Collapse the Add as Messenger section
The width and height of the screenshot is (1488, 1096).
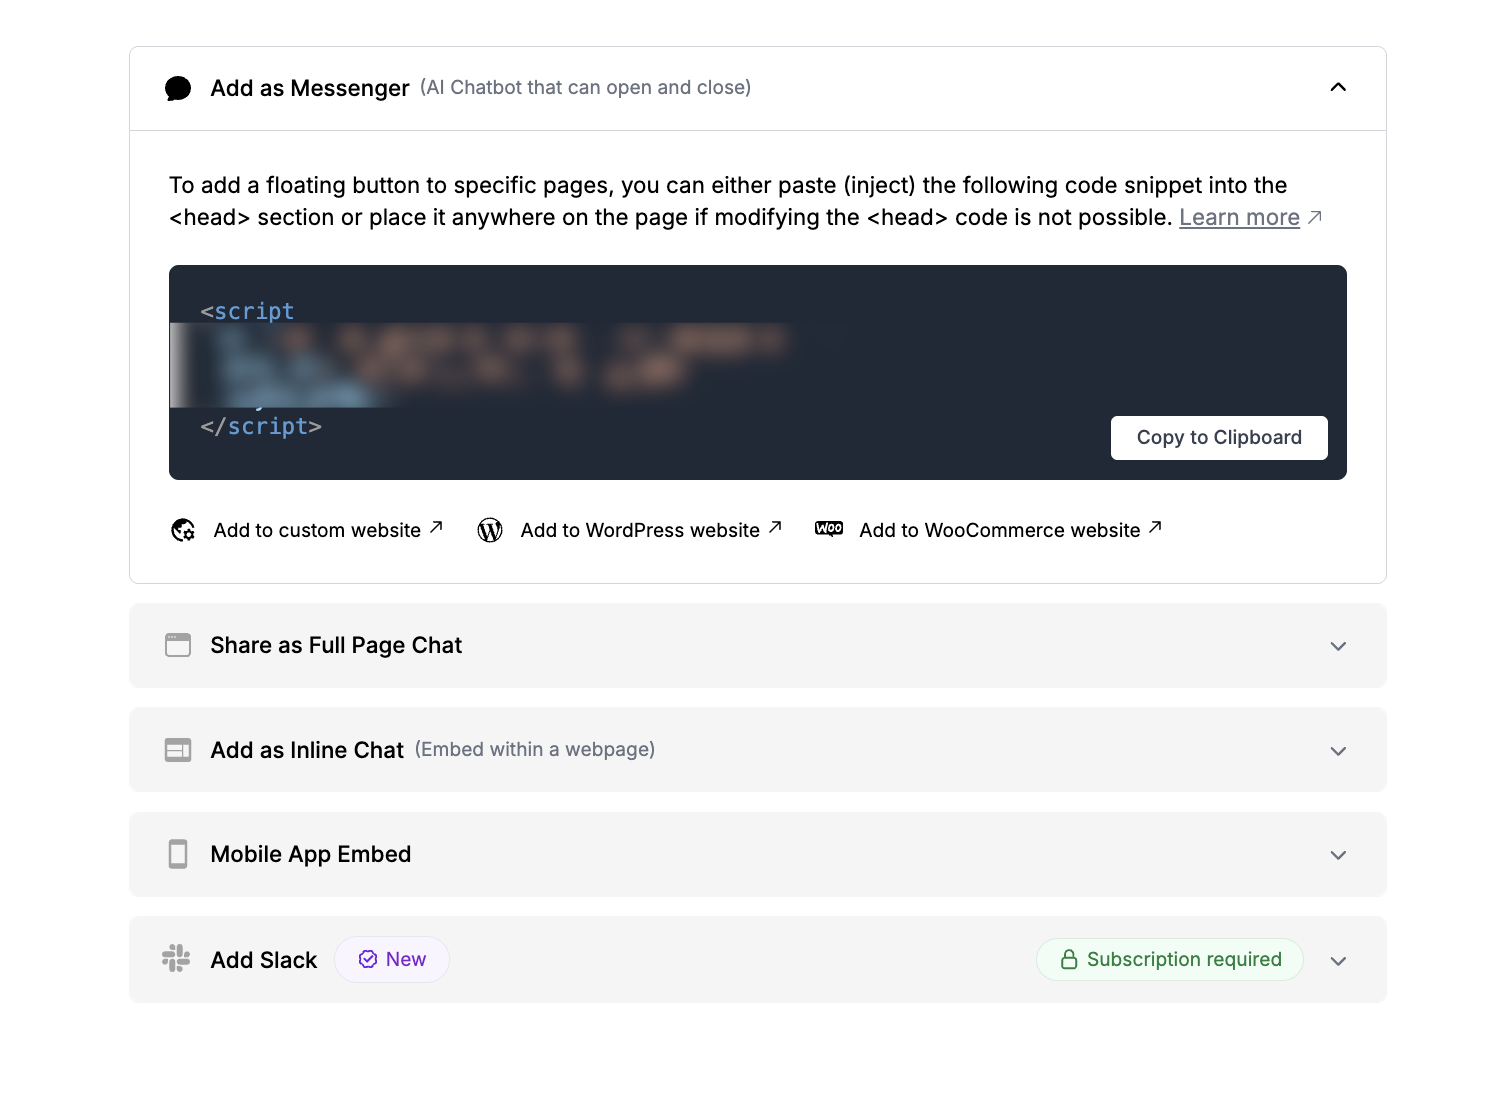tap(1338, 87)
